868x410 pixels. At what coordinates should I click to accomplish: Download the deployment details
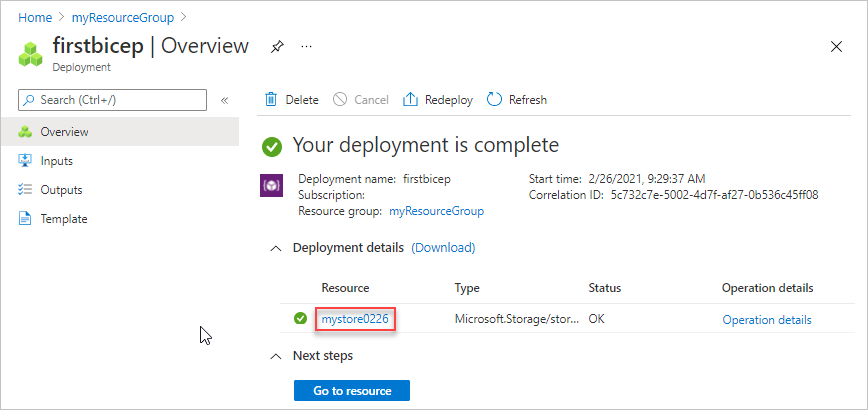pos(443,247)
